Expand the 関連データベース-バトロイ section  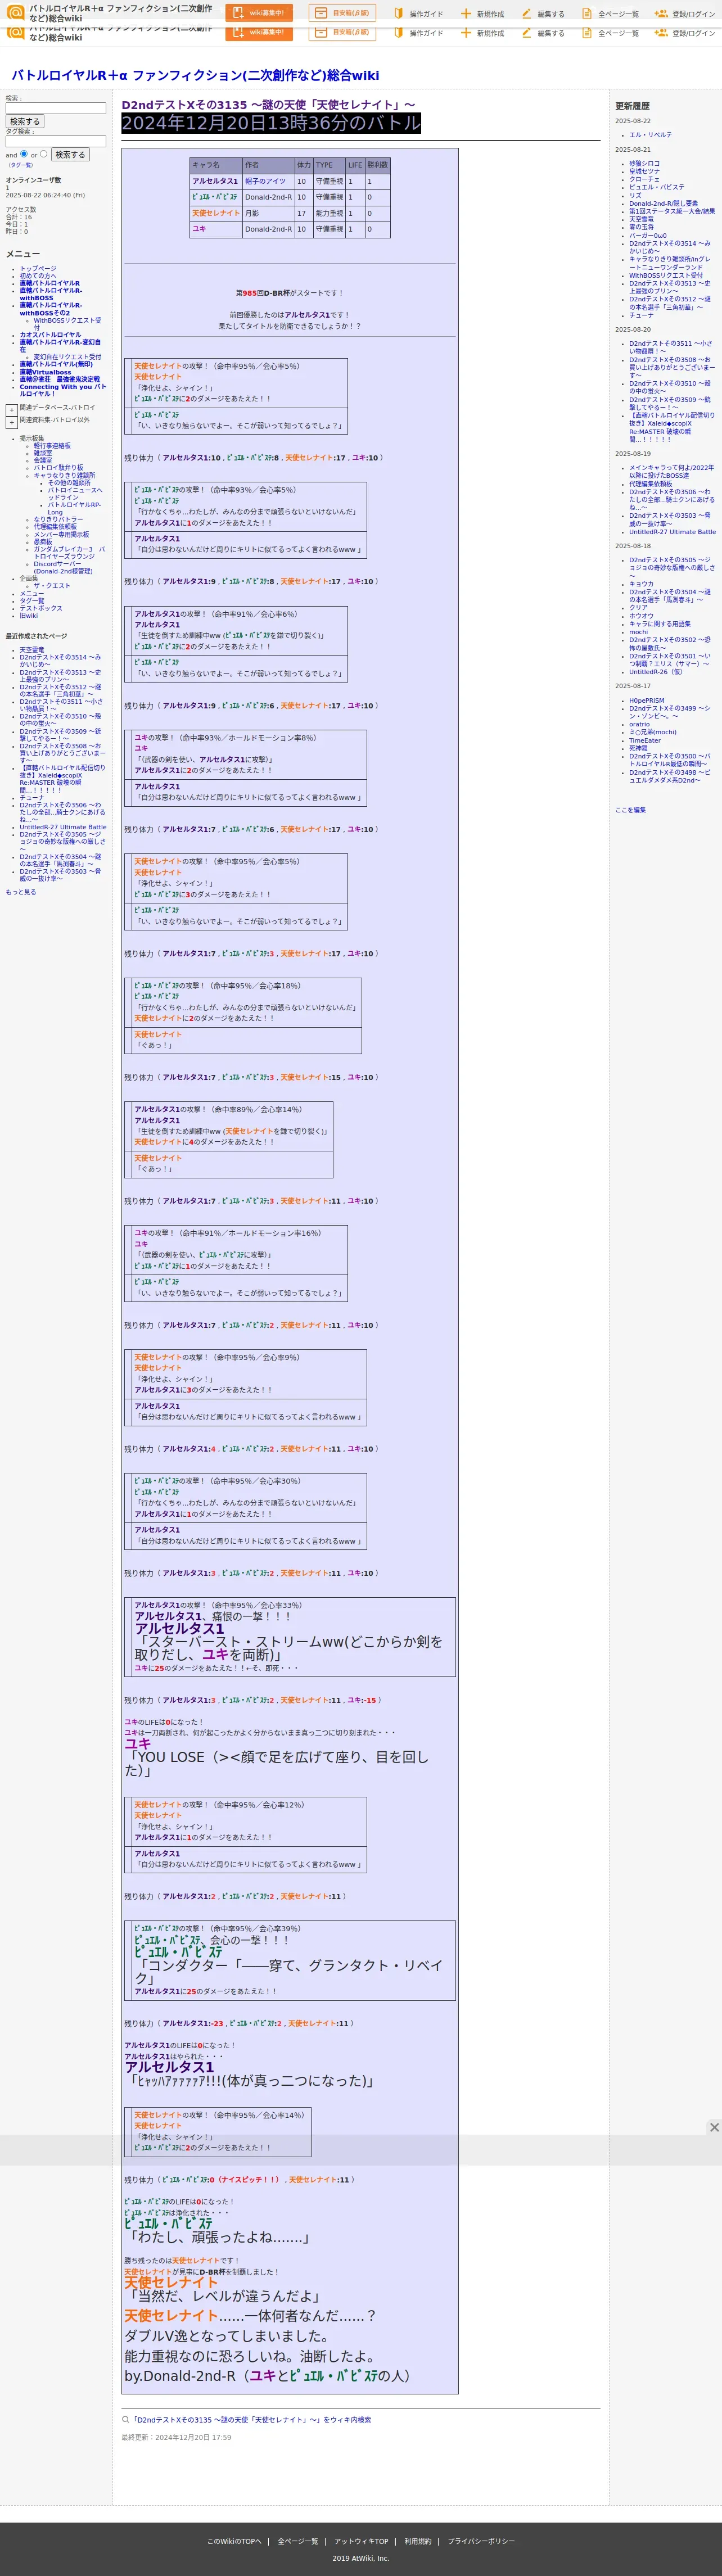tap(11, 410)
